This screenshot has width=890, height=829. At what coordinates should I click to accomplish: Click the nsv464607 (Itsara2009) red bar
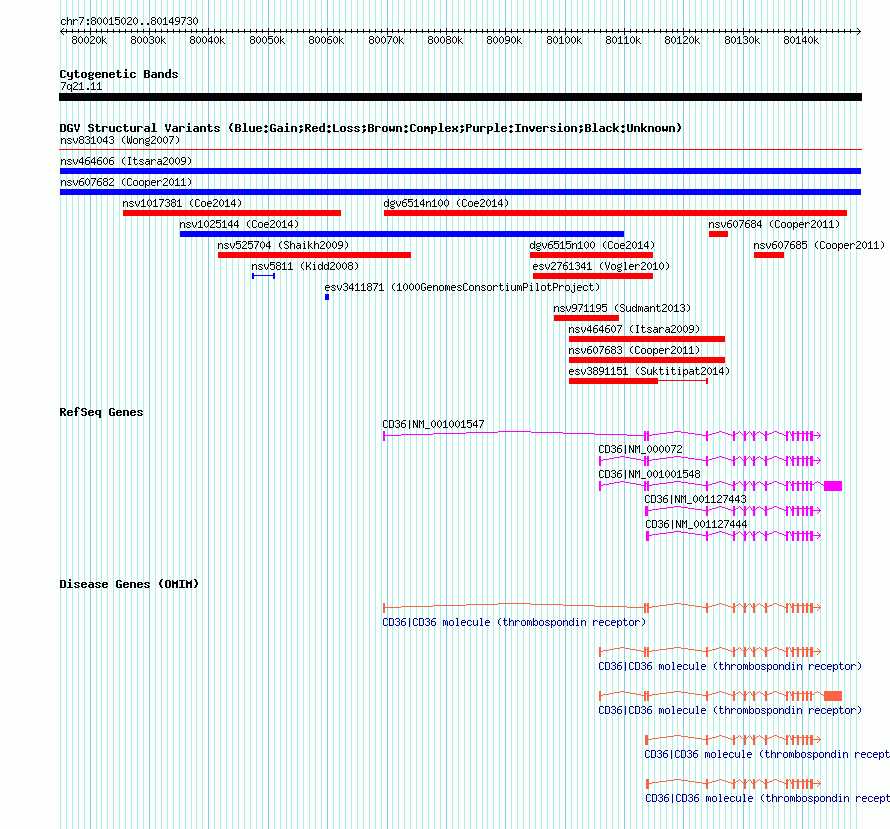[646, 339]
